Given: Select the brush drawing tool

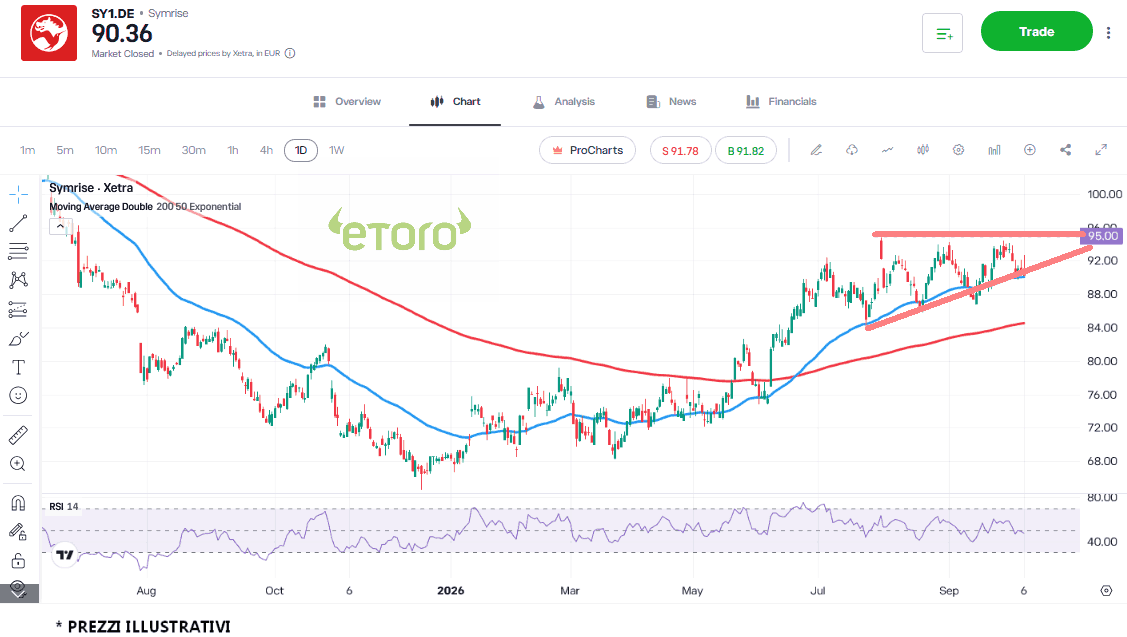Looking at the screenshot, I should [19, 339].
